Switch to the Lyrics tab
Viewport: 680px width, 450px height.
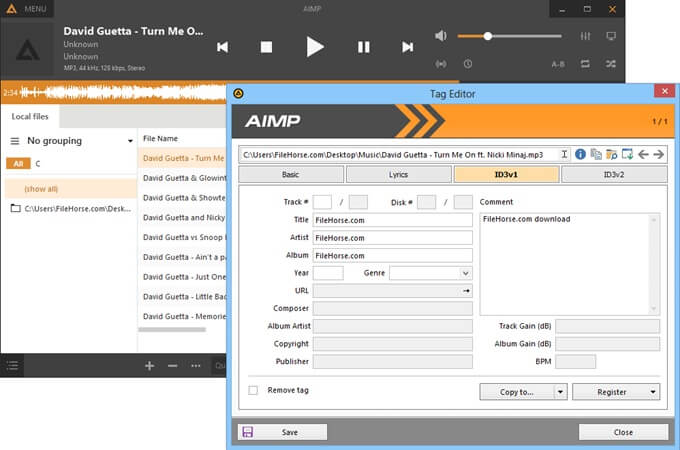click(398, 174)
